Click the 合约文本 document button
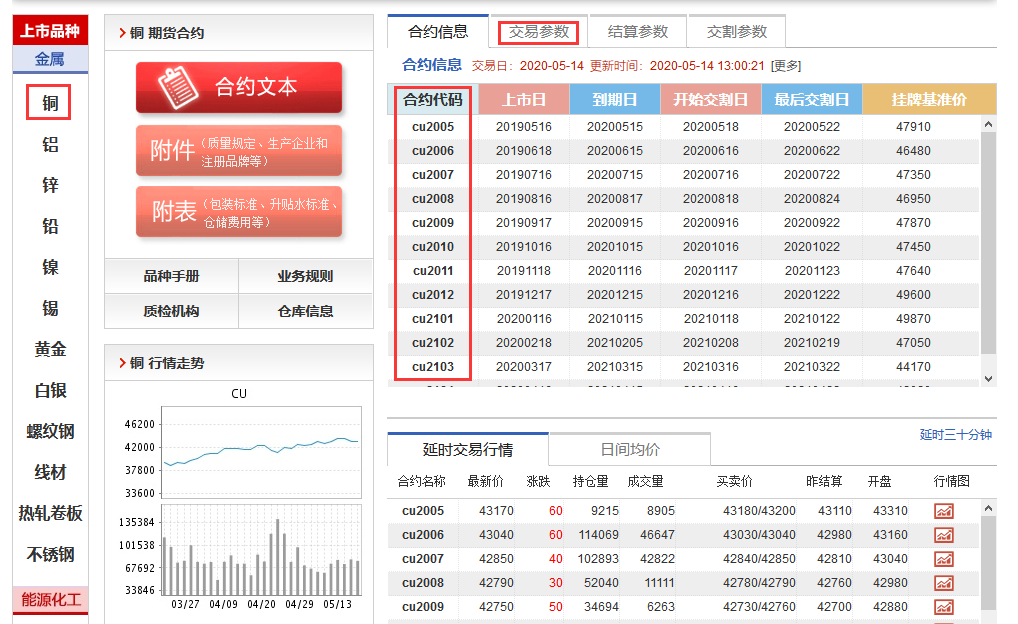Viewport: 1018px width, 624px height. coord(239,88)
